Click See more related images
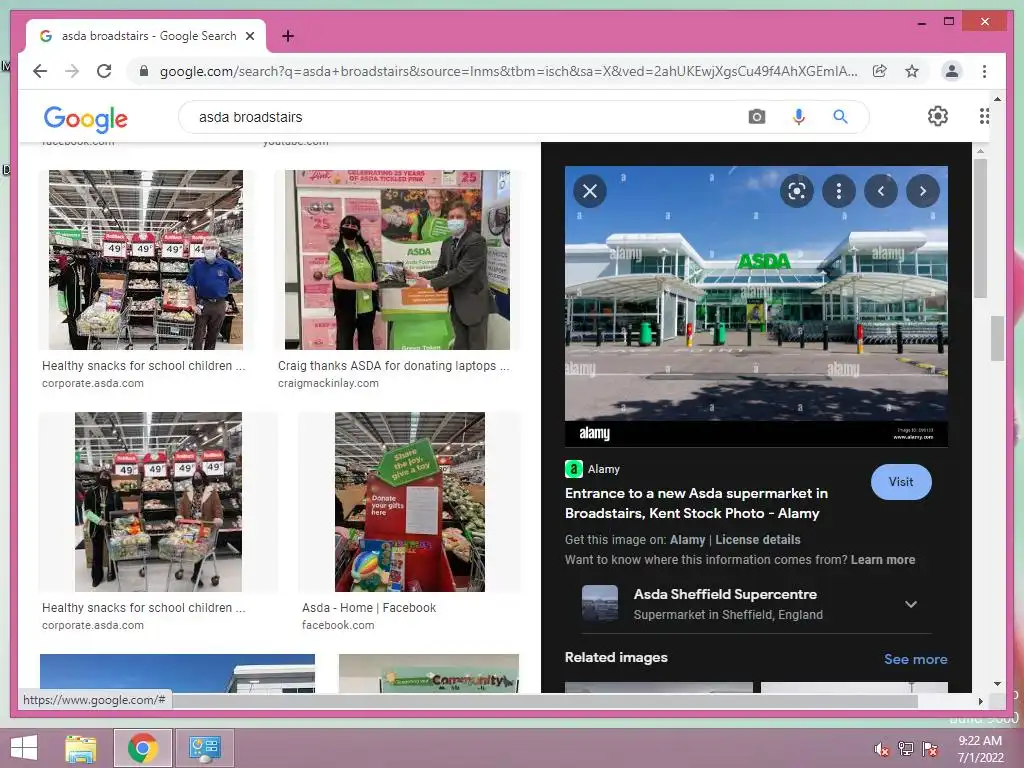Viewport: 1024px width, 768px height. pyautogui.click(x=916, y=660)
